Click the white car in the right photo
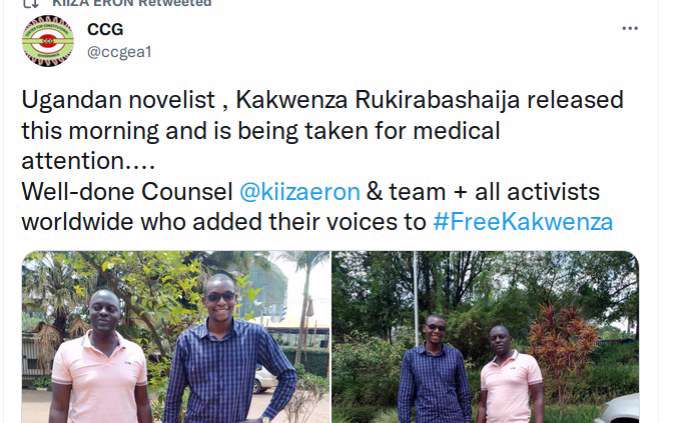The width and height of the screenshot is (691, 423). (621, 409)
